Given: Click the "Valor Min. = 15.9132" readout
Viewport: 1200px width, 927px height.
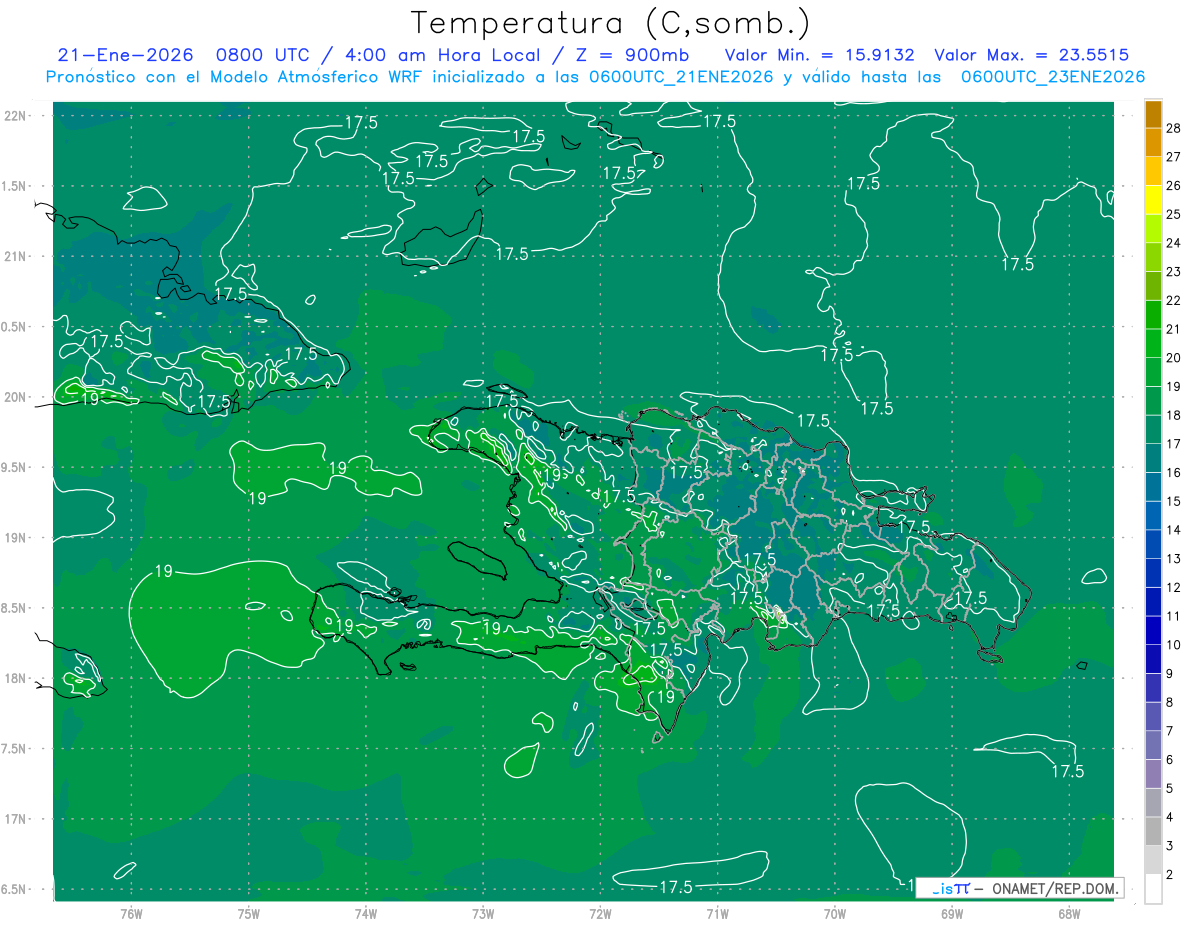Looking at the screenshot, I should point(819,55).
